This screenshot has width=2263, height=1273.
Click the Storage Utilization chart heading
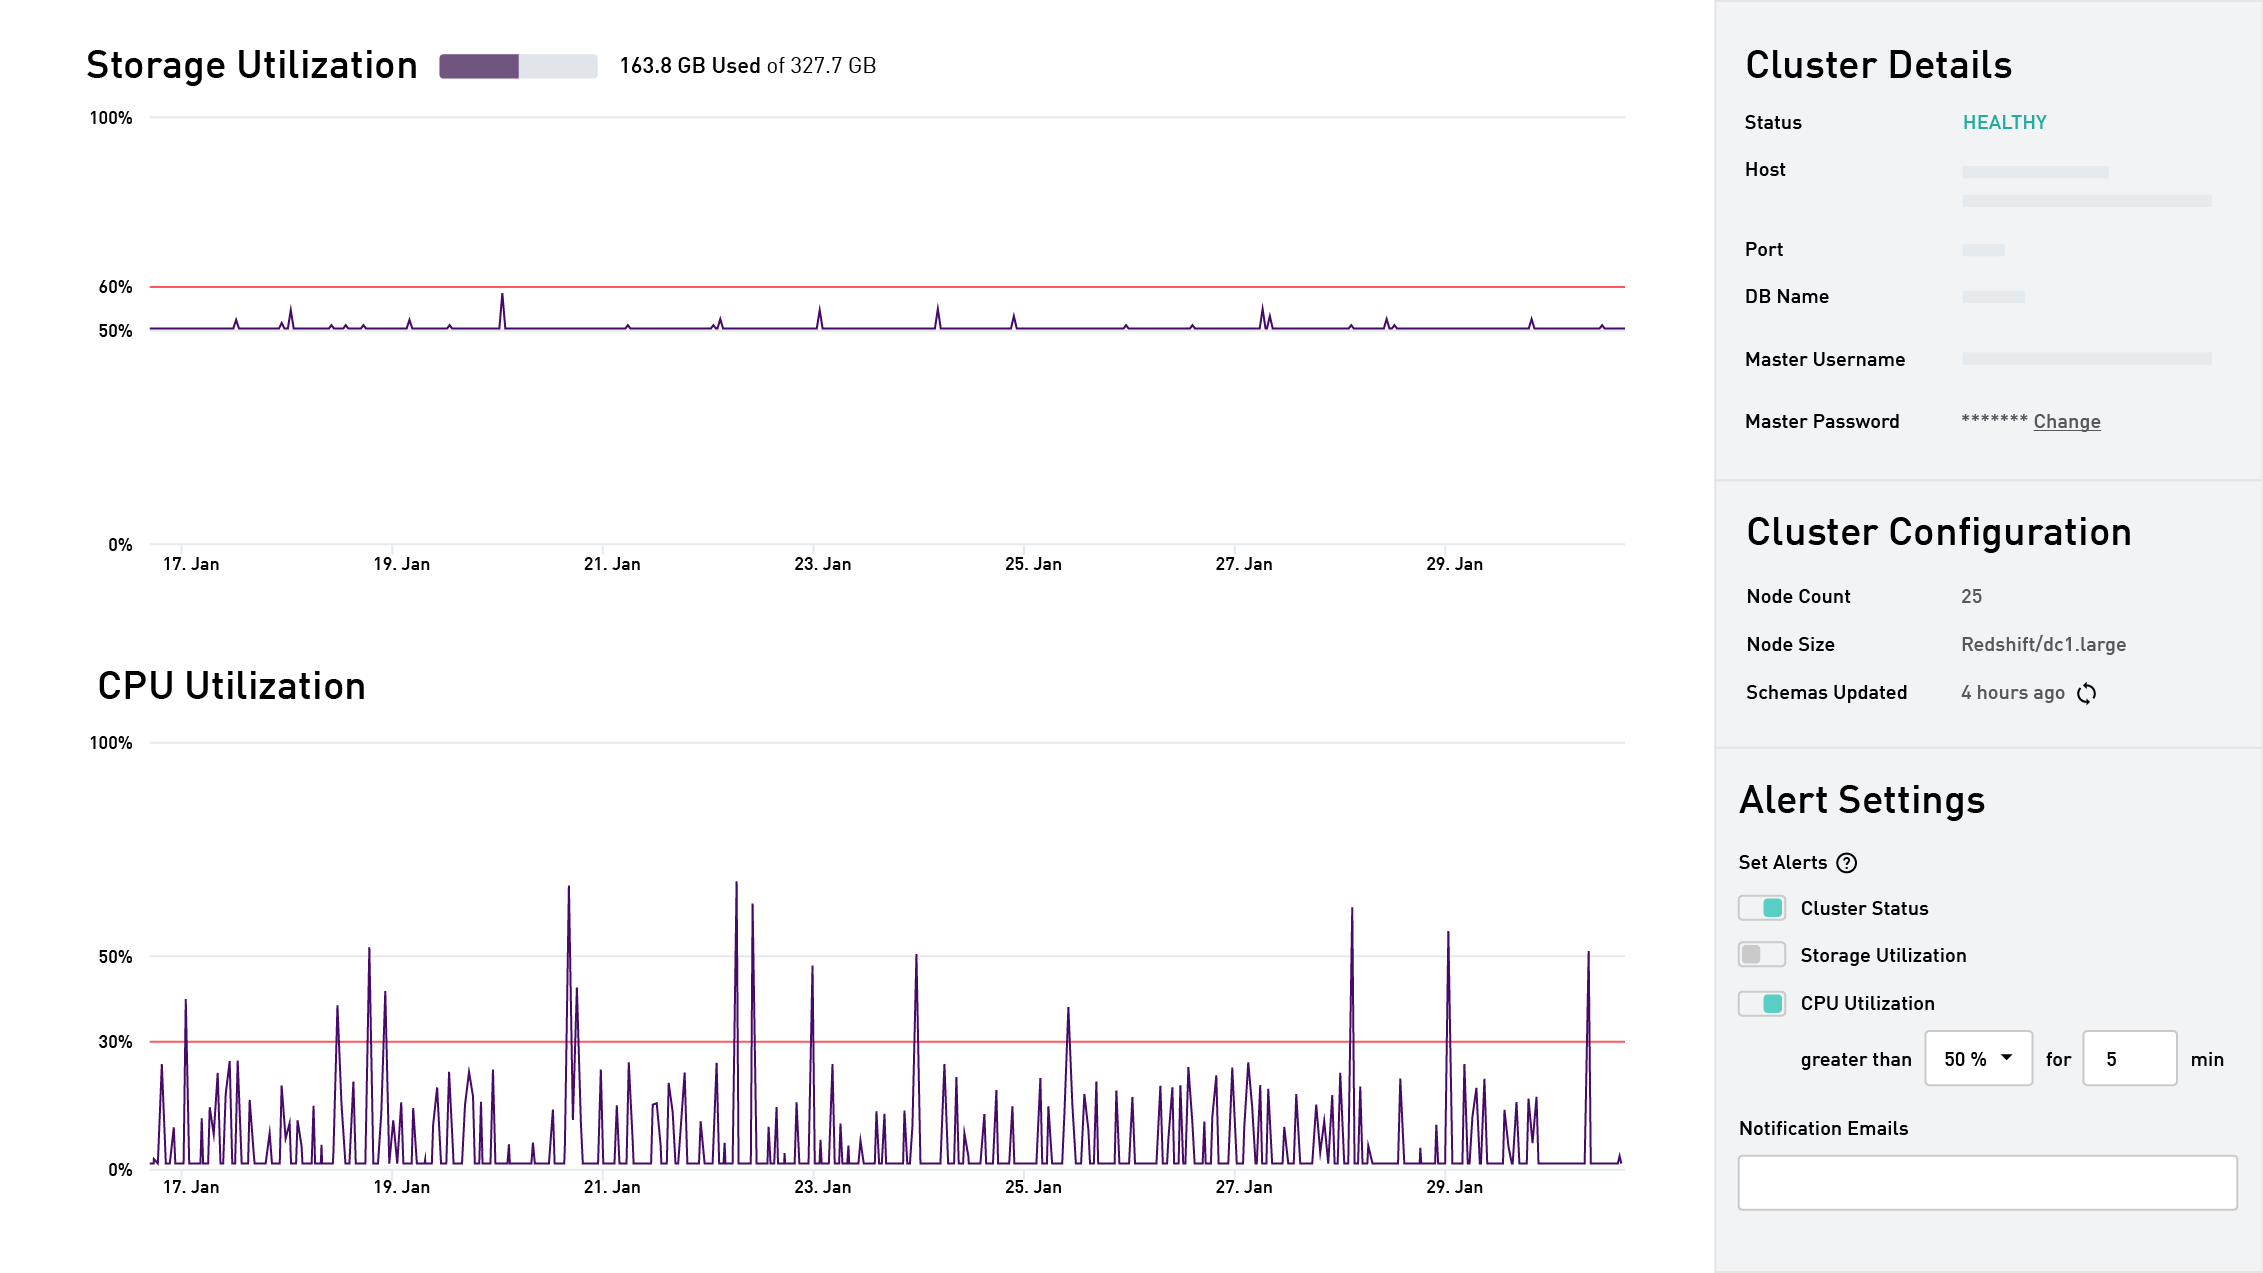pyautogui.click(x=252, y=65)
